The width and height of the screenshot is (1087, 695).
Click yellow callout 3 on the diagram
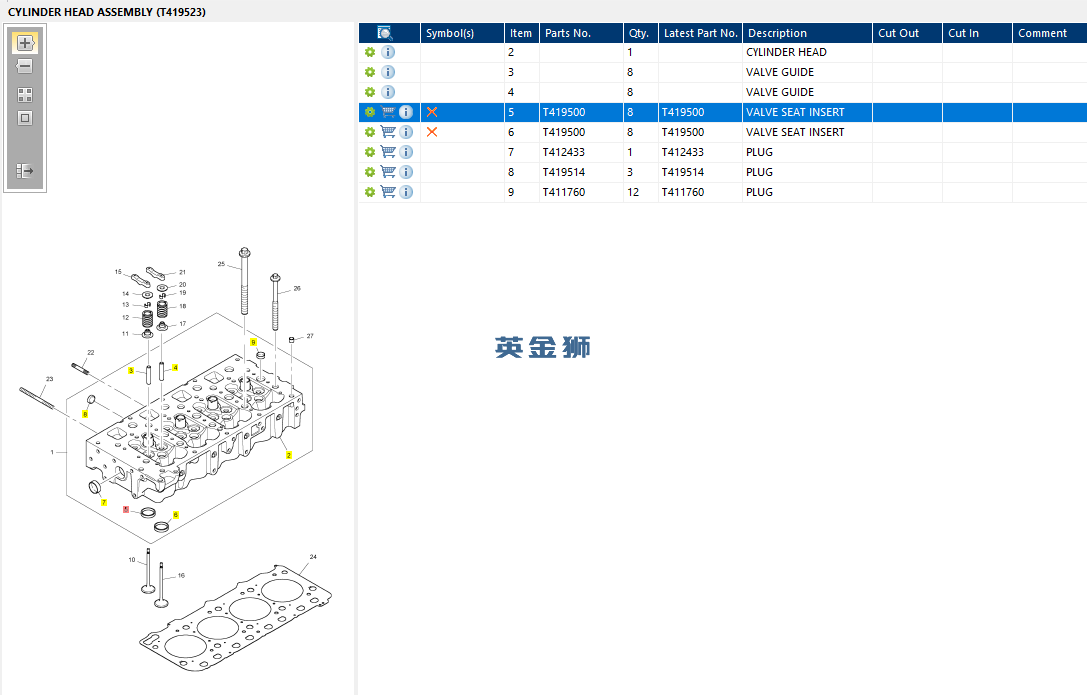131,371
